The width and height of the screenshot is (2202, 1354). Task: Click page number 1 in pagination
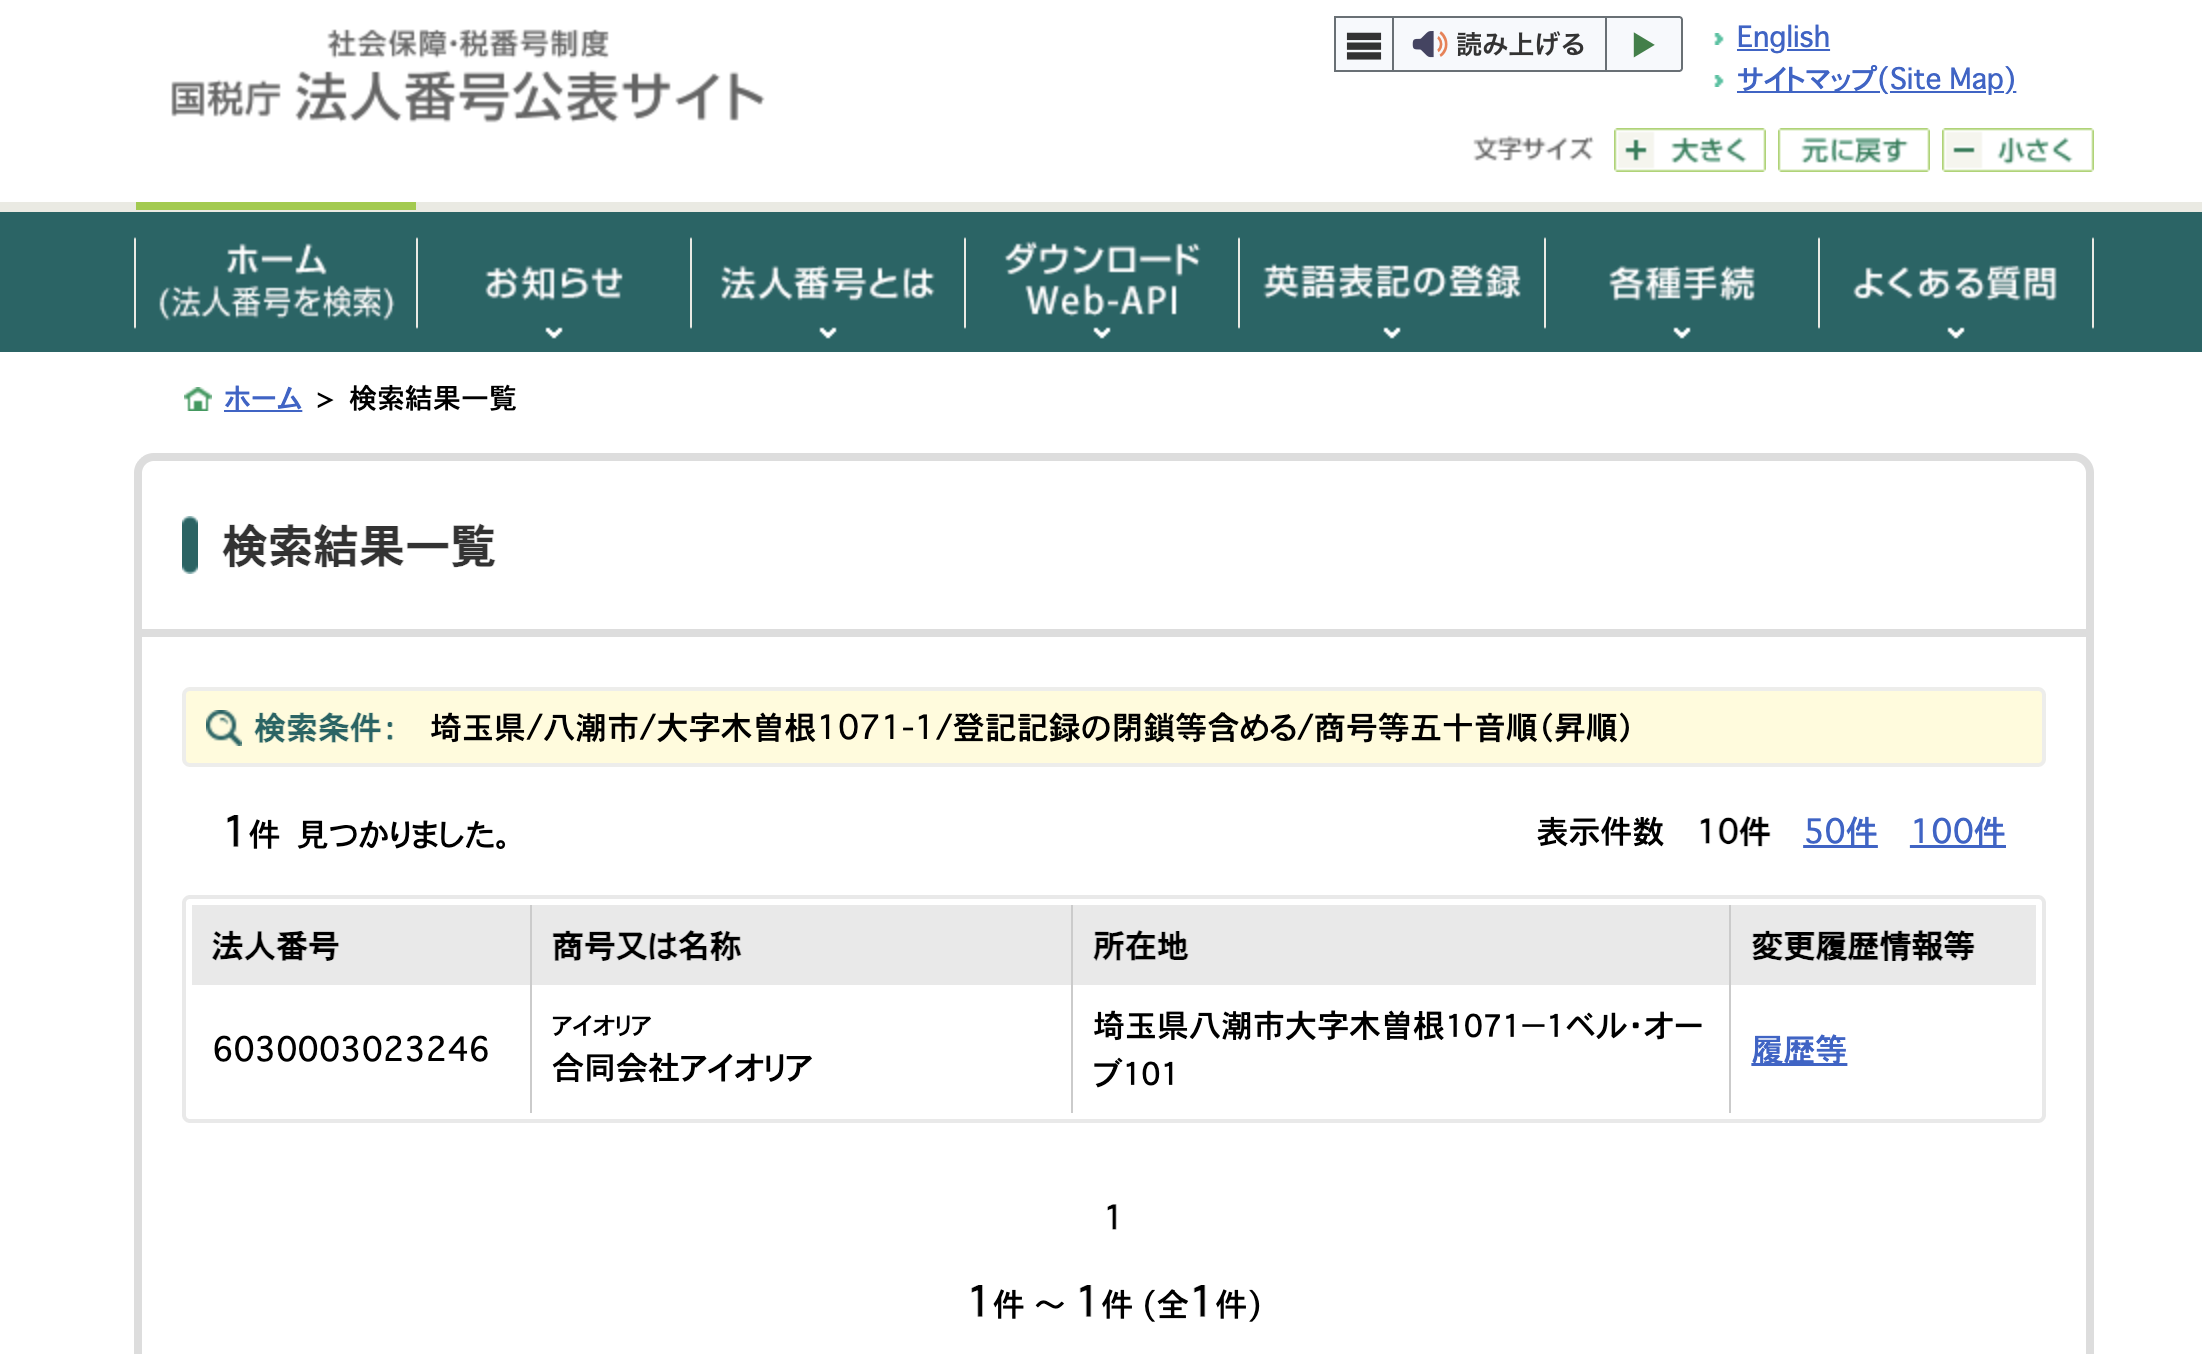click(1112, 1217)
